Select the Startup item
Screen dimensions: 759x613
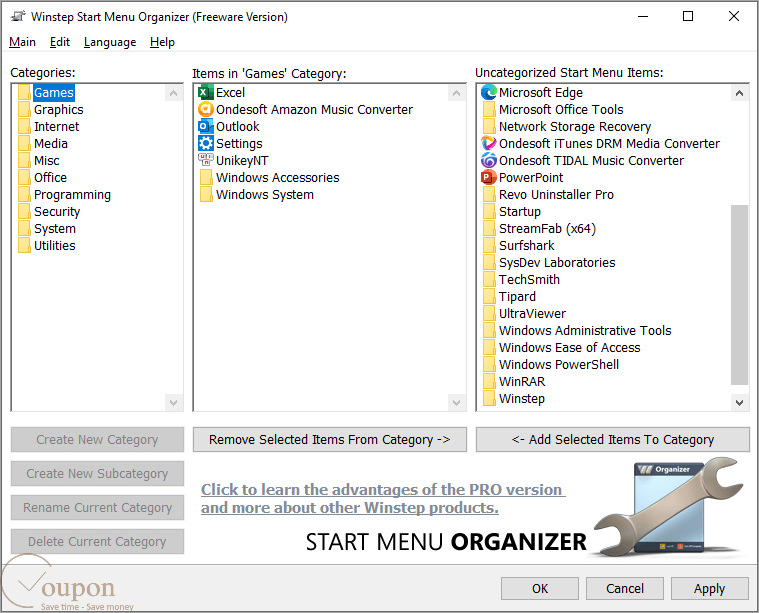(520, 212)
